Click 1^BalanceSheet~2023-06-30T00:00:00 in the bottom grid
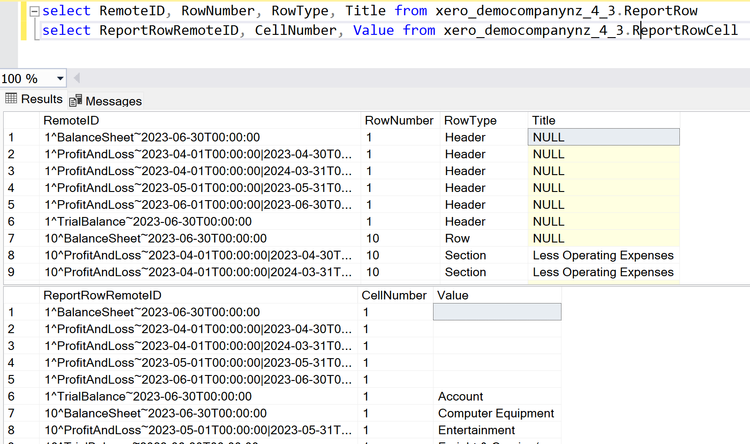750x444 pixels. pos(199,312)
